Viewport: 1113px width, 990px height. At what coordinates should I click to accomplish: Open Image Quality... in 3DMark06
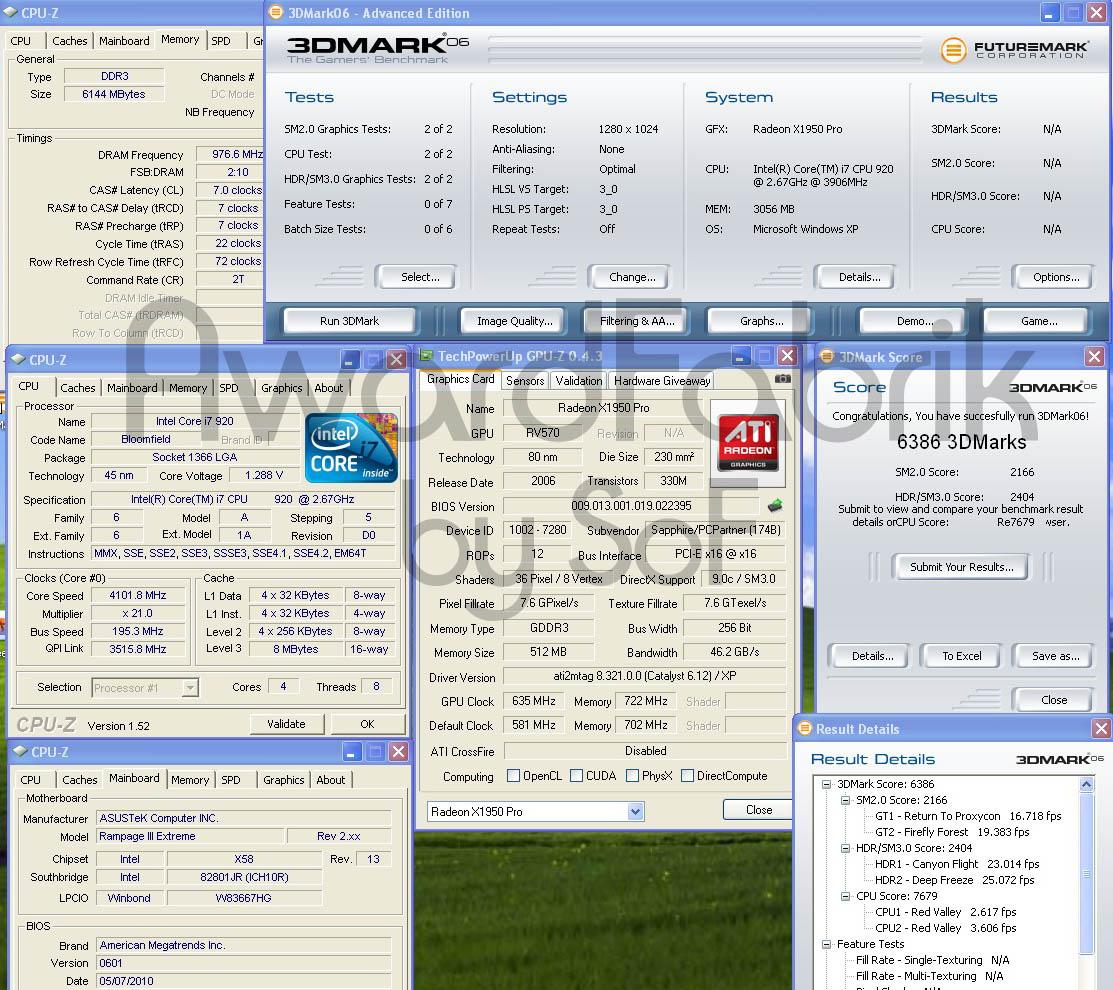pyautogui.click(x=514, y=321)
